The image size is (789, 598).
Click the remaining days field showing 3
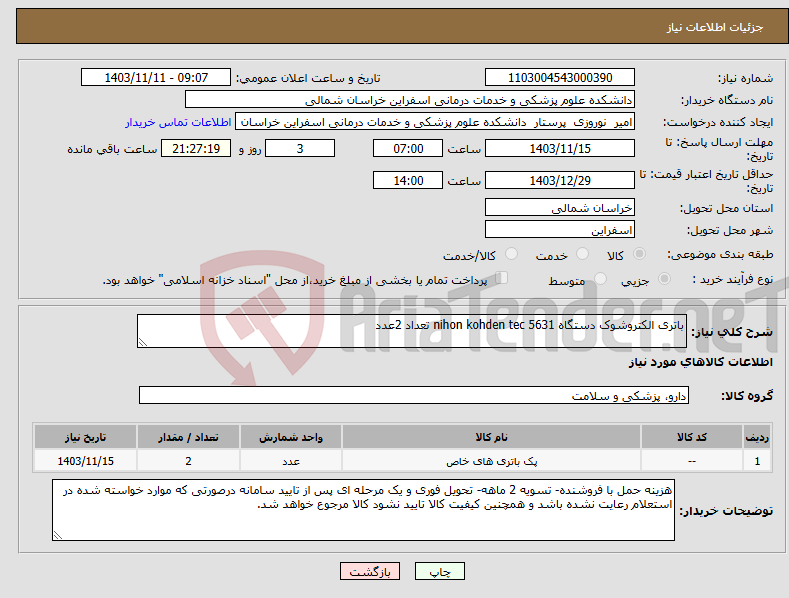point(300,148)
